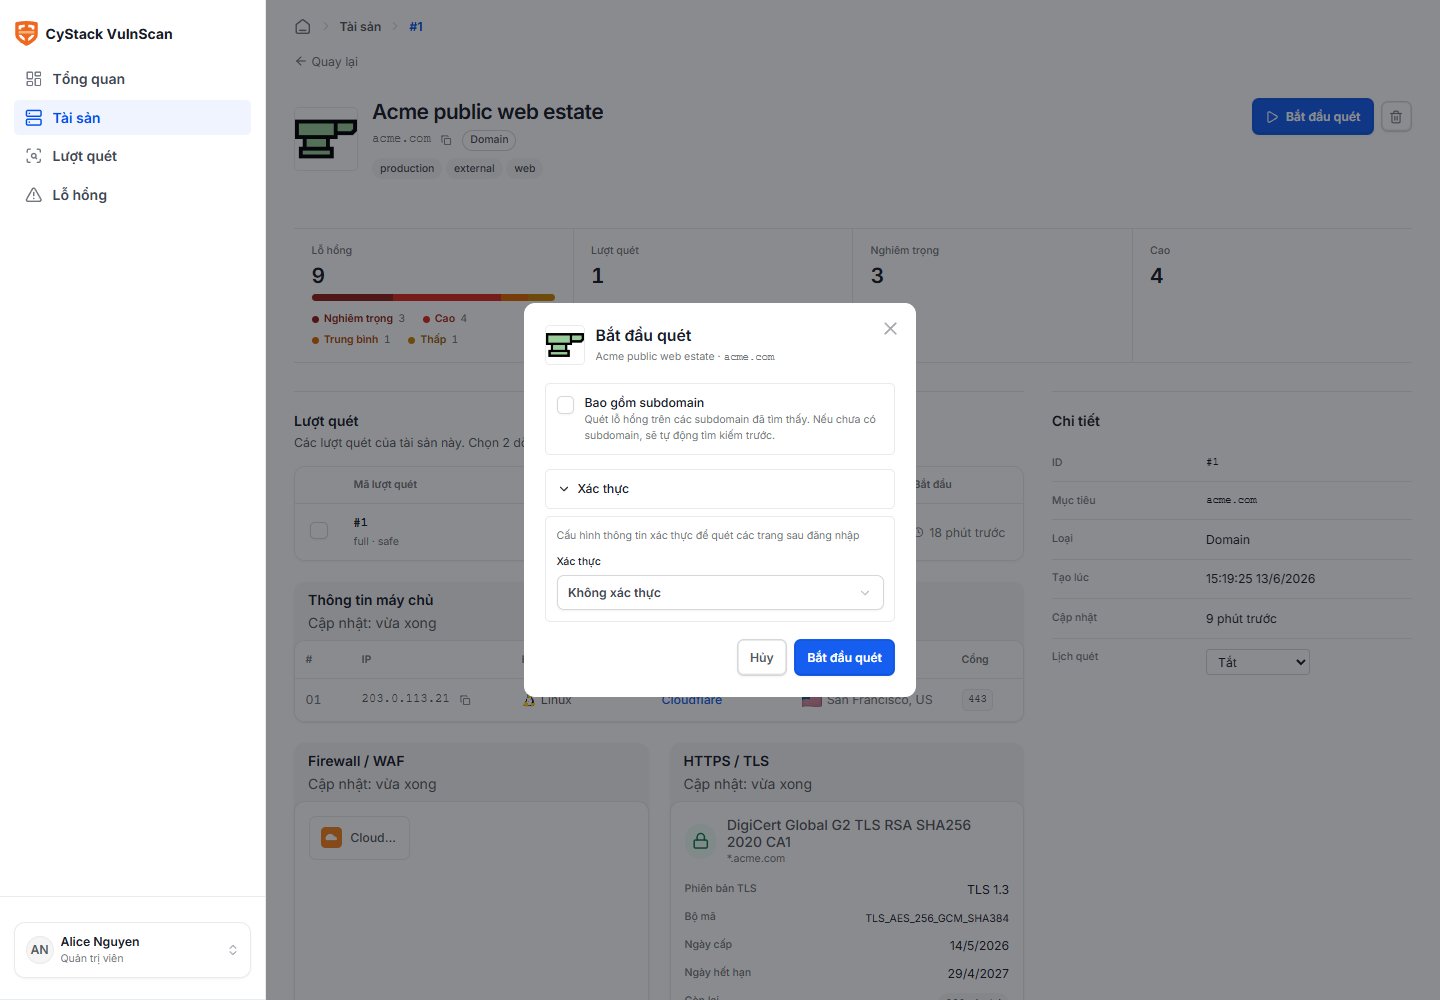Select Tài sản in the sidebar
This screenshot has width=1440, height=1000.
click(132, 117)
